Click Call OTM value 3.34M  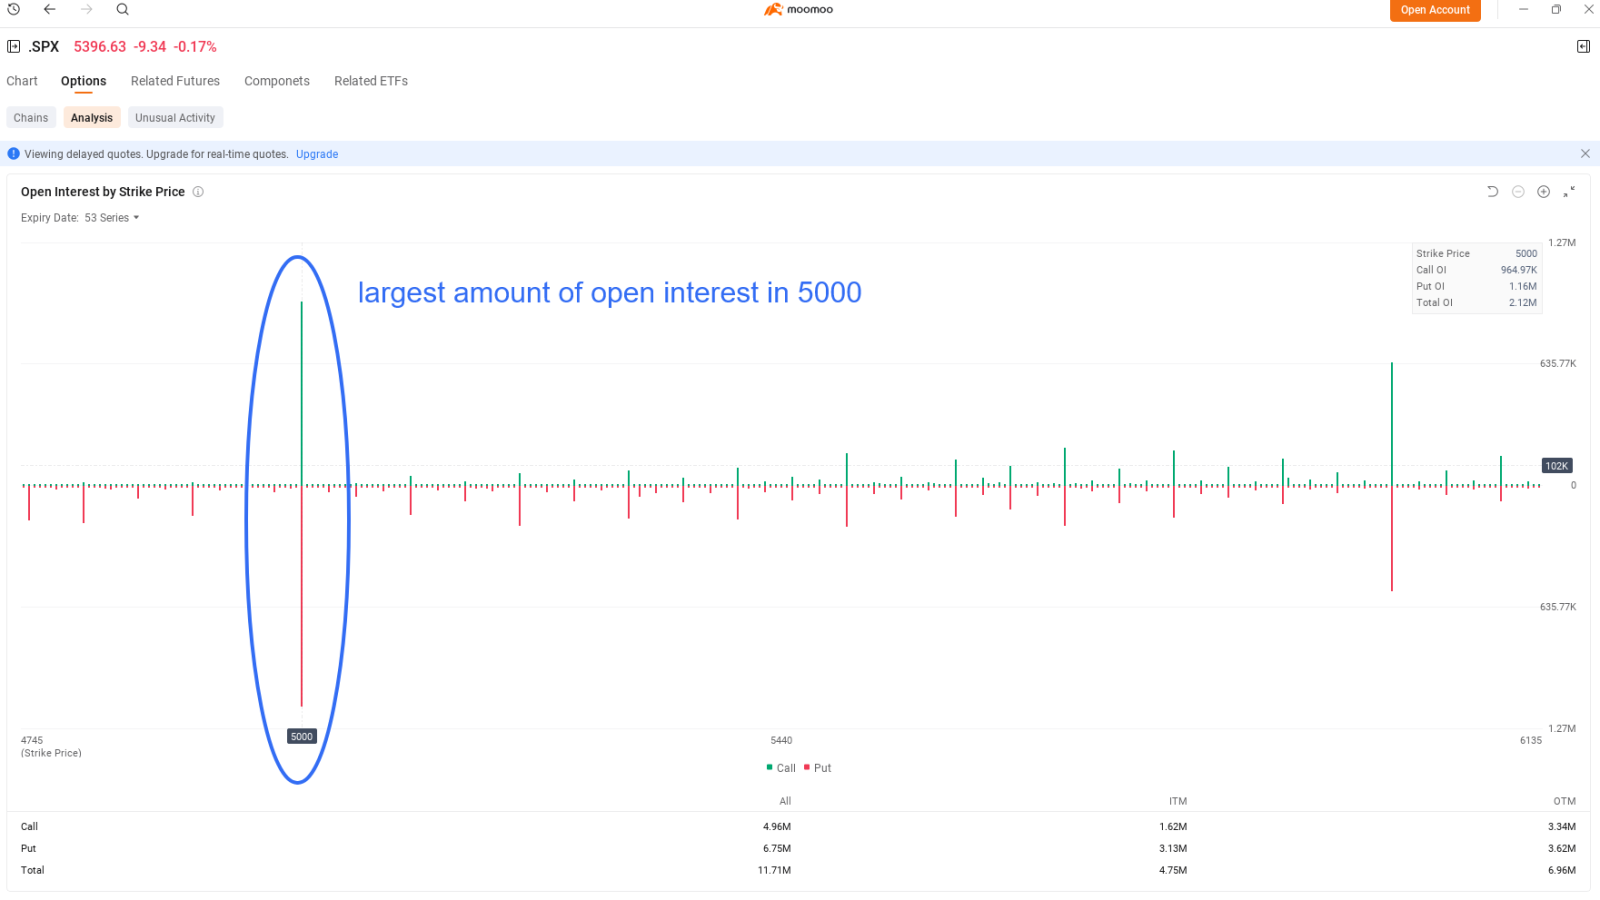coord(1561,827)
